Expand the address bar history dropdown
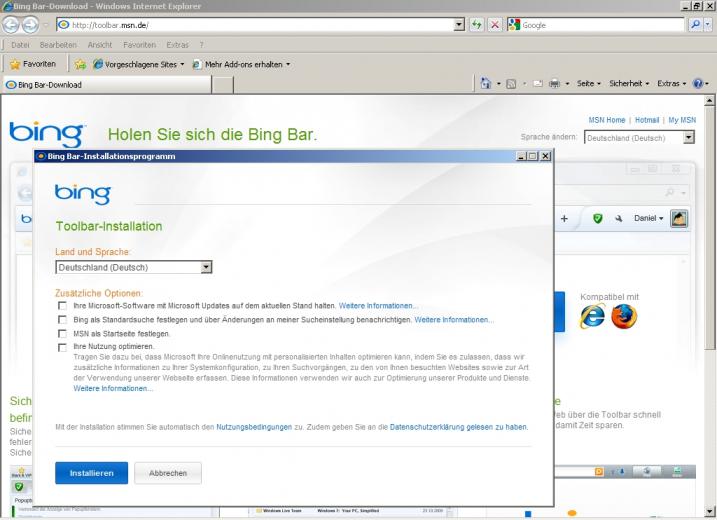Image resolution: width=717 pixels, height=520 pixels. click(x=459, y=25)
